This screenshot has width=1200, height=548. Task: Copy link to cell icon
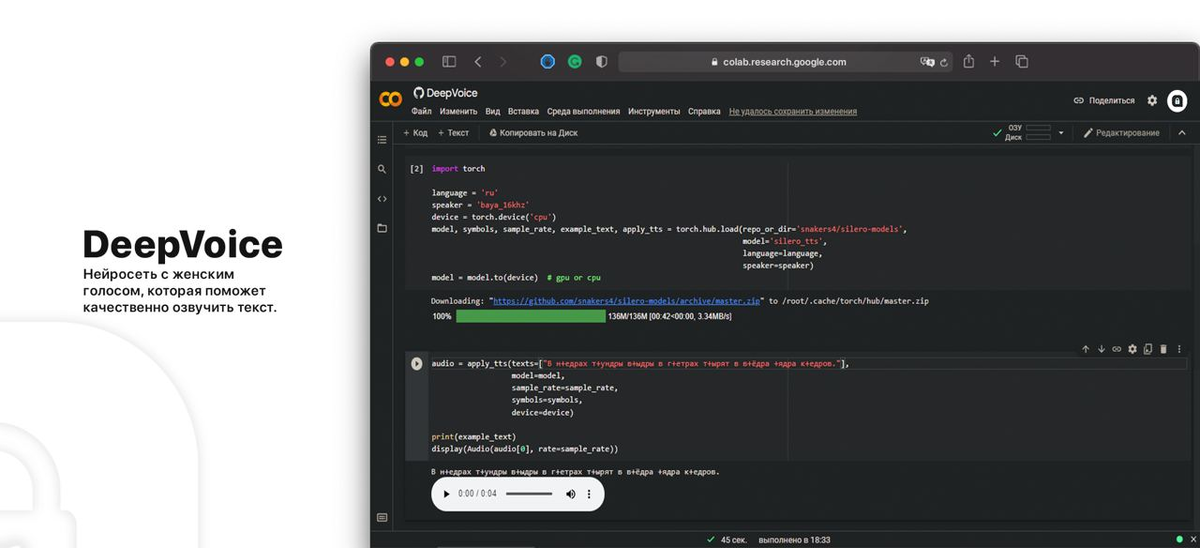point(1117,349)
